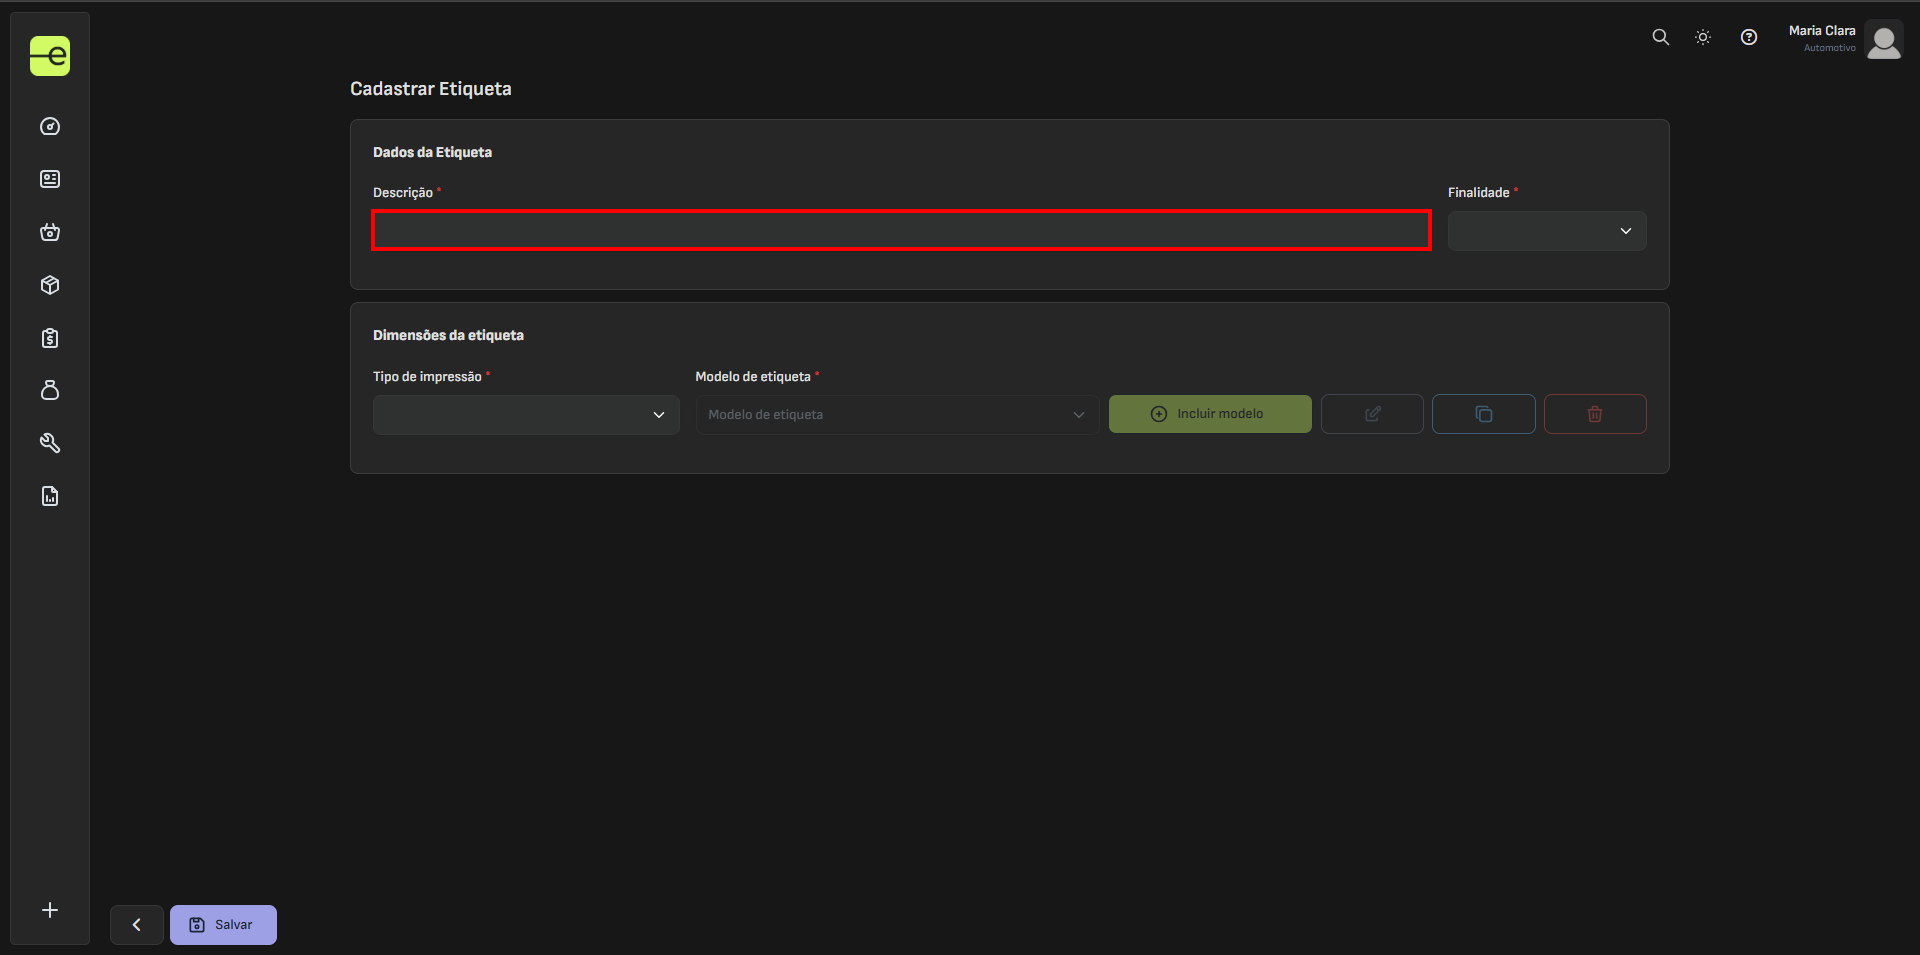Screen dimensions: 1920x955
Task: Open the dashboard gauge icon in sidebar
Action: [50, 127]
